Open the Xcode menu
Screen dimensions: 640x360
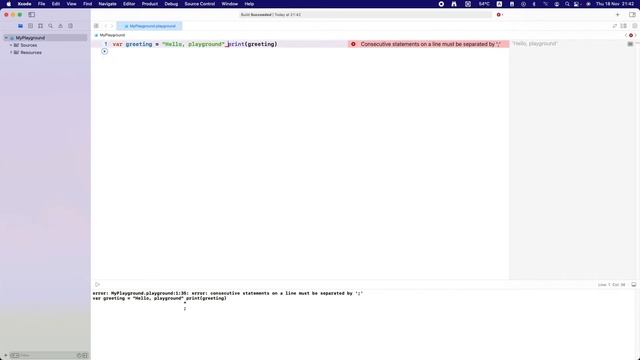[24, 4]
